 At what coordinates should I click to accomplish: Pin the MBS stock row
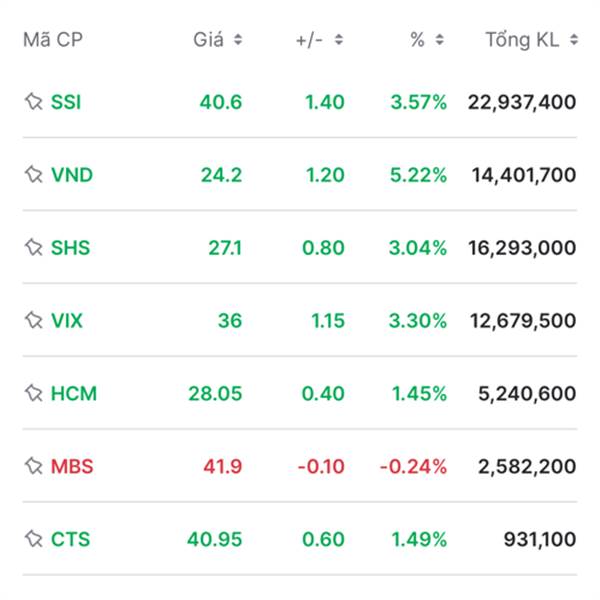[34, 466]
